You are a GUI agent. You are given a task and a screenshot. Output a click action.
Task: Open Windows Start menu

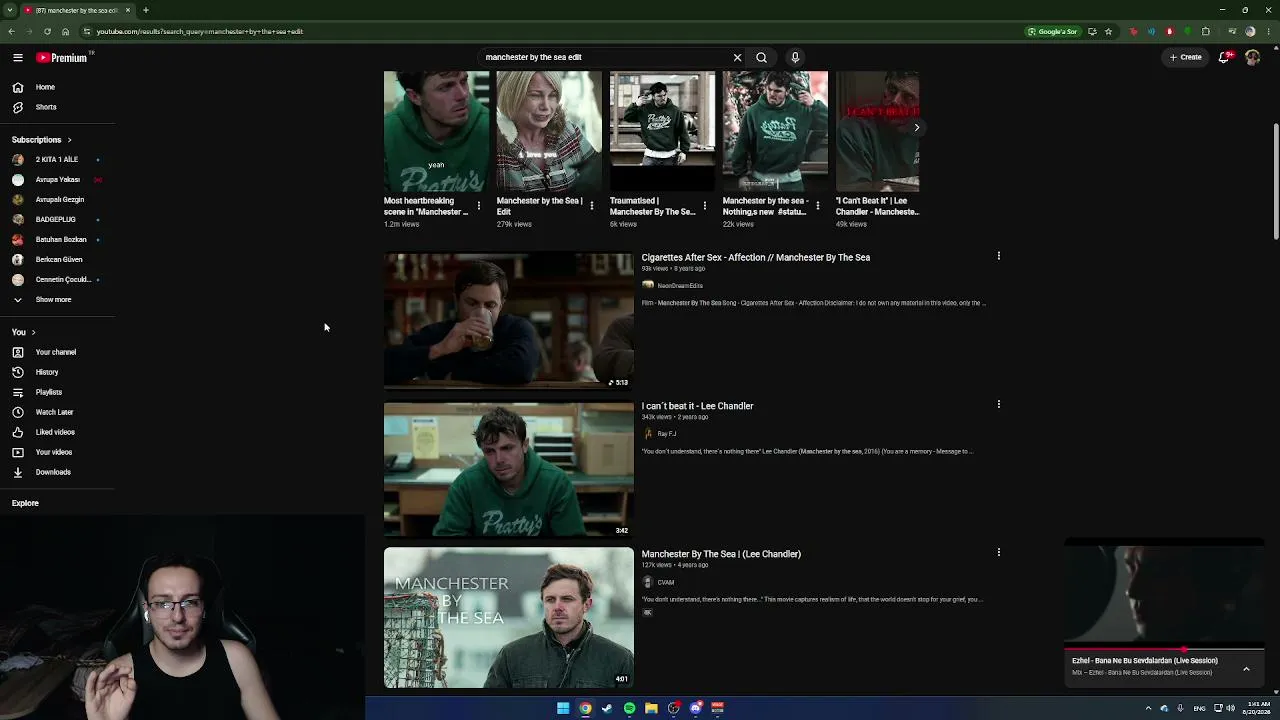tap(563, 708)
